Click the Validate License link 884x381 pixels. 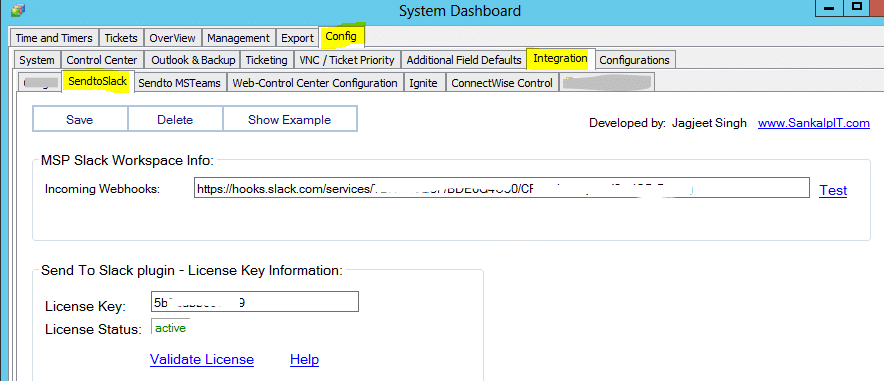[x=202, y=360]
